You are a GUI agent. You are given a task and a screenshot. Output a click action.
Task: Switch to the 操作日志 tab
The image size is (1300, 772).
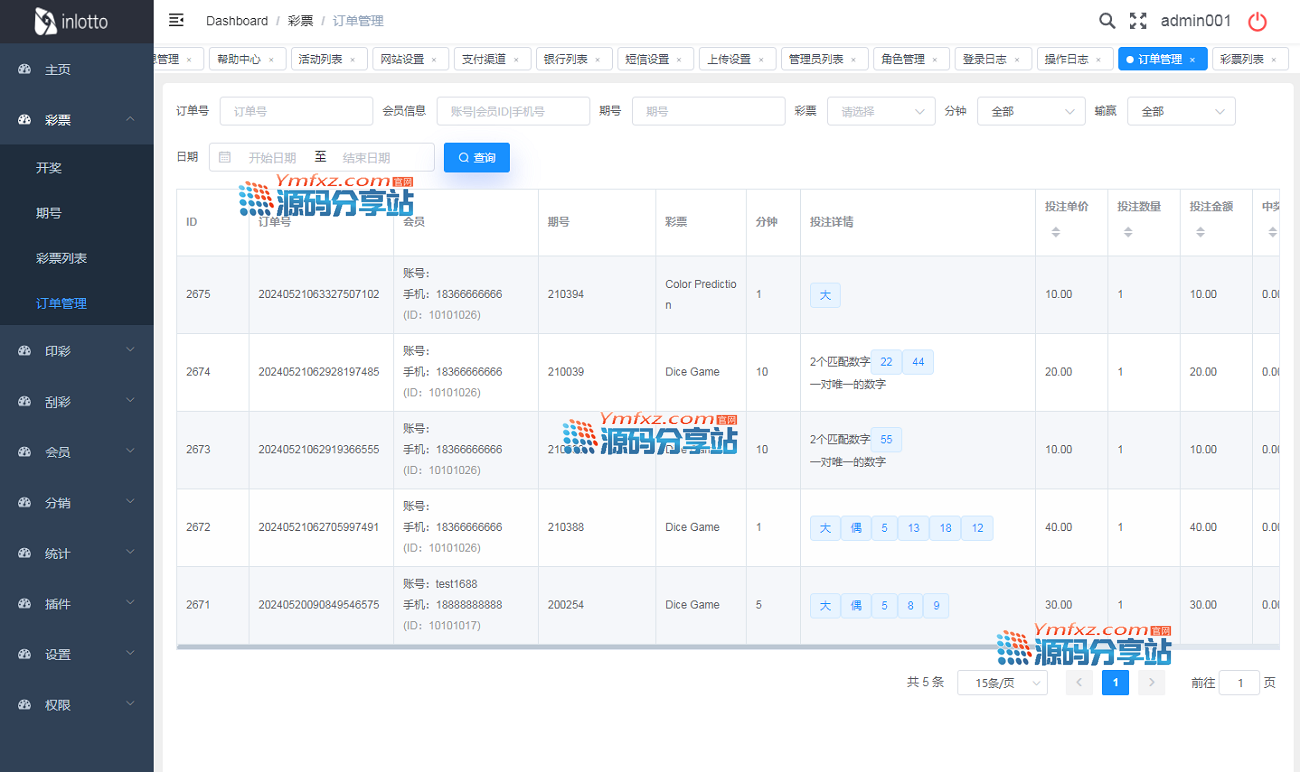coord(1066,59)
